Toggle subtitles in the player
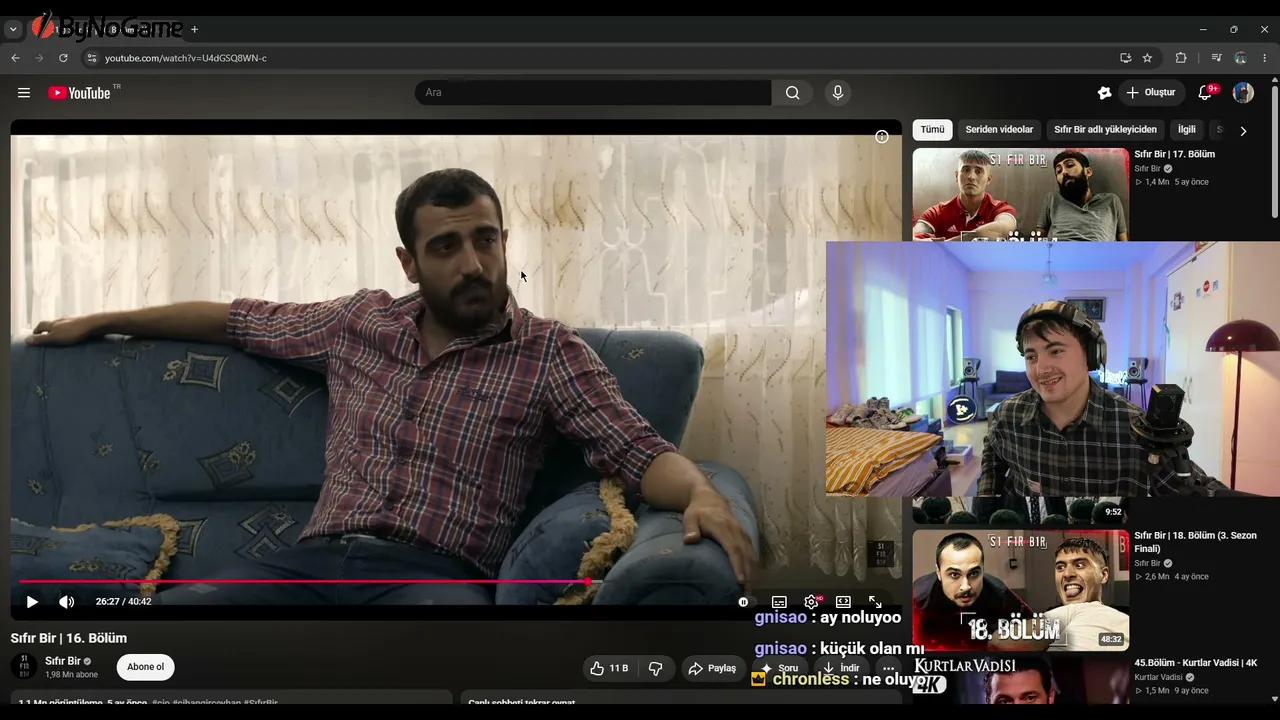This screenshot has width=1280, height=720. point(779,602)
